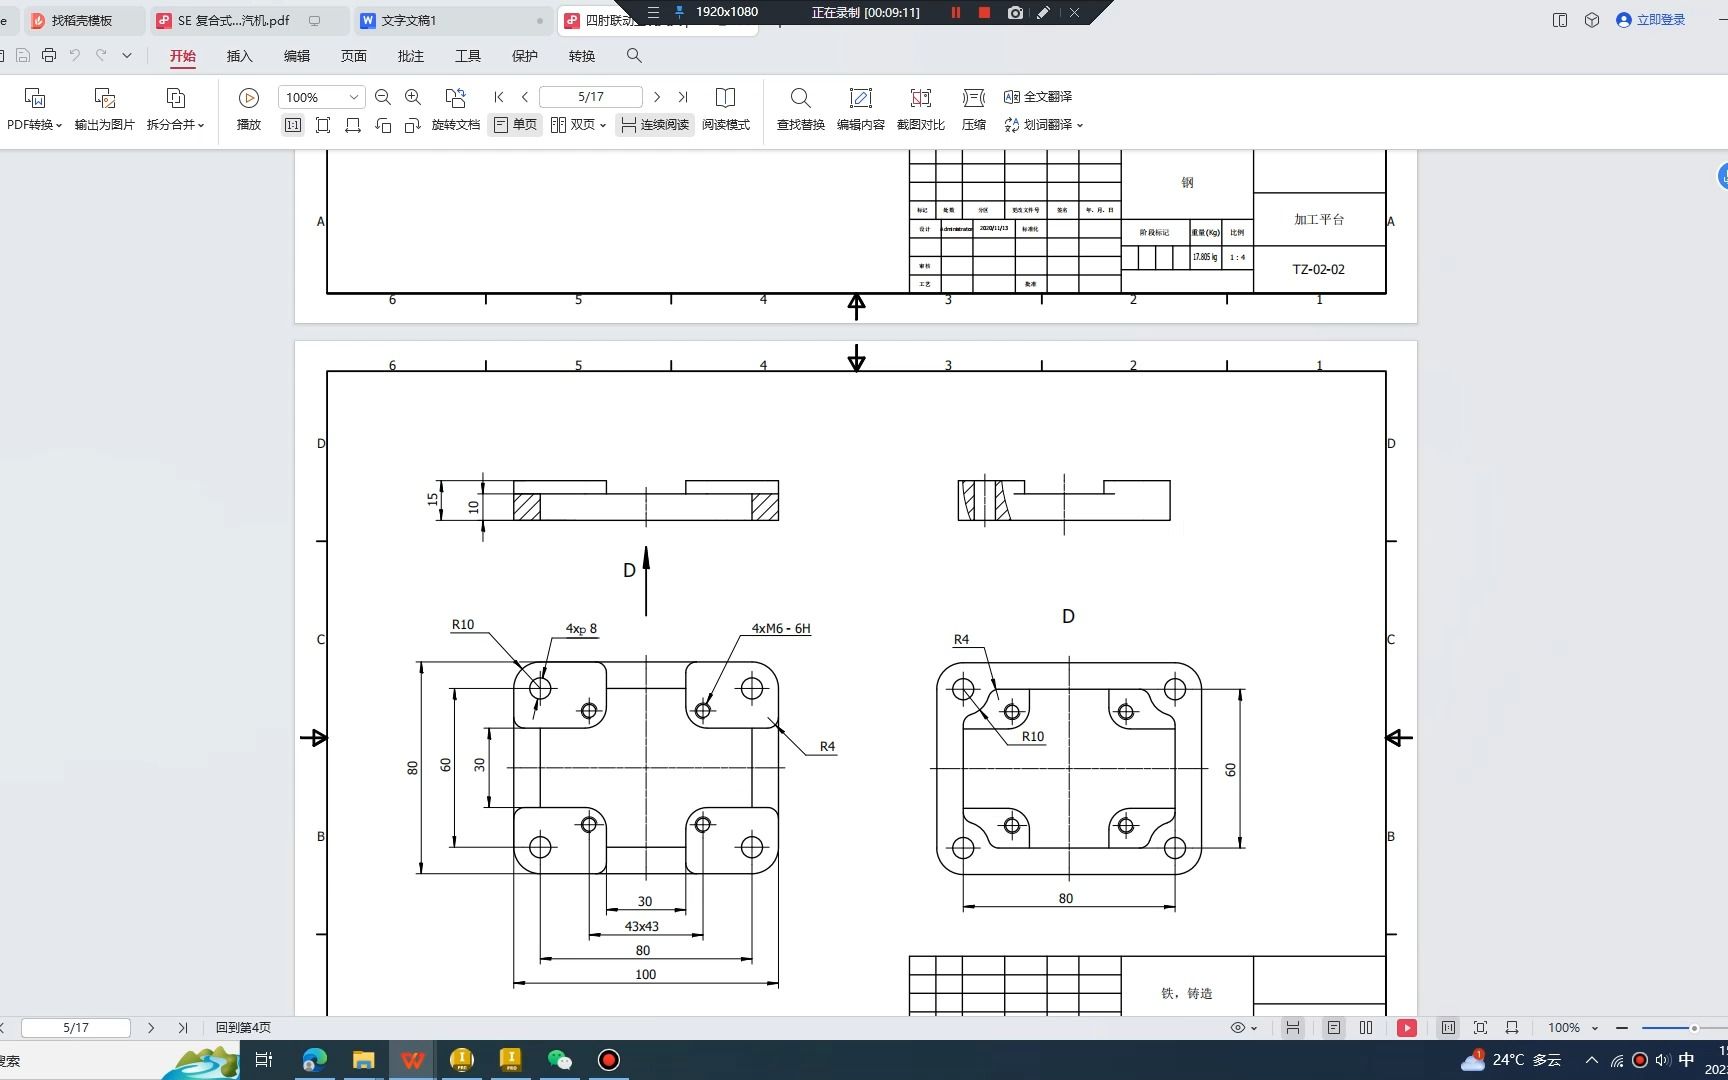Open the 100% zoom dropdown in toolbar

(354, 97)
